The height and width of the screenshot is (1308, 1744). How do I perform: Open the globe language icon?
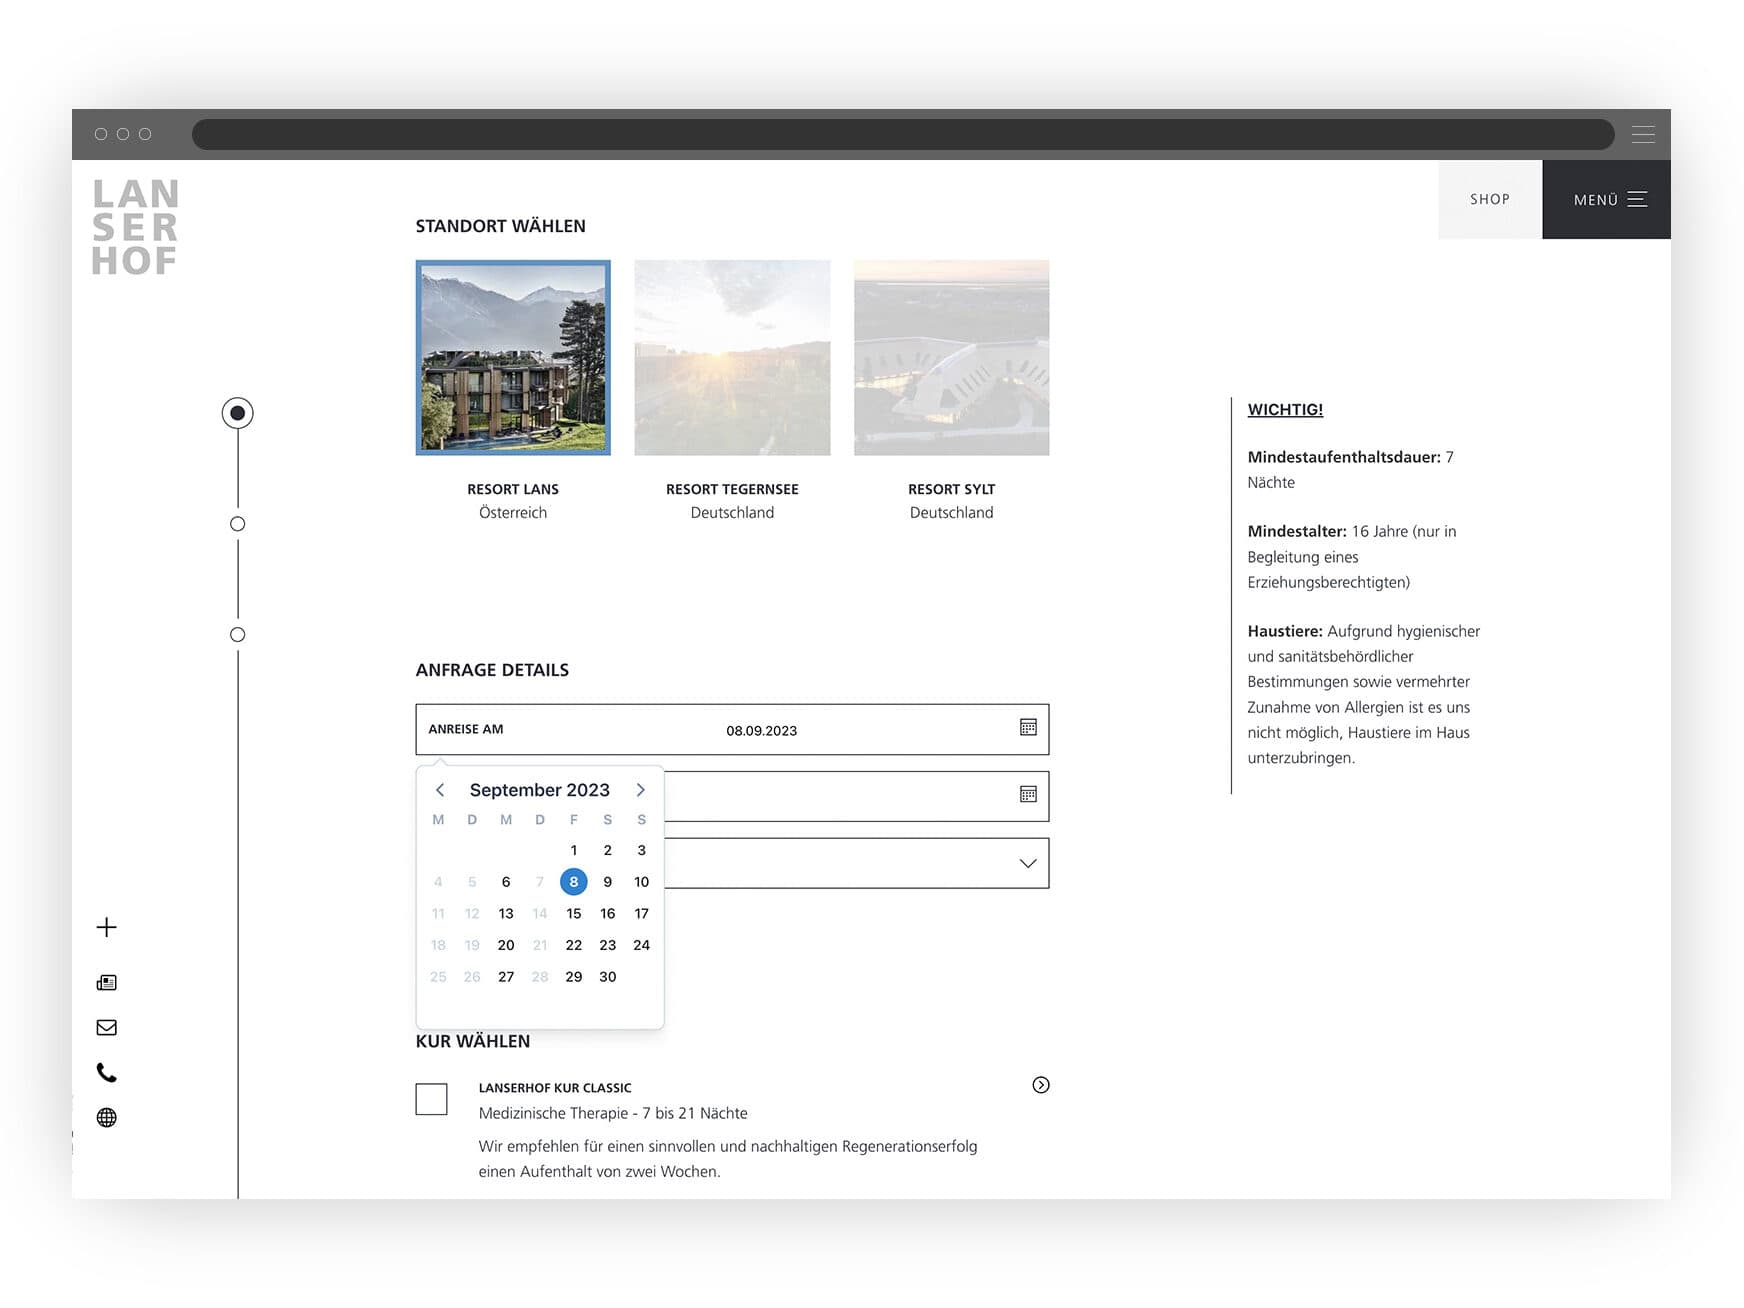[106, 1118]
